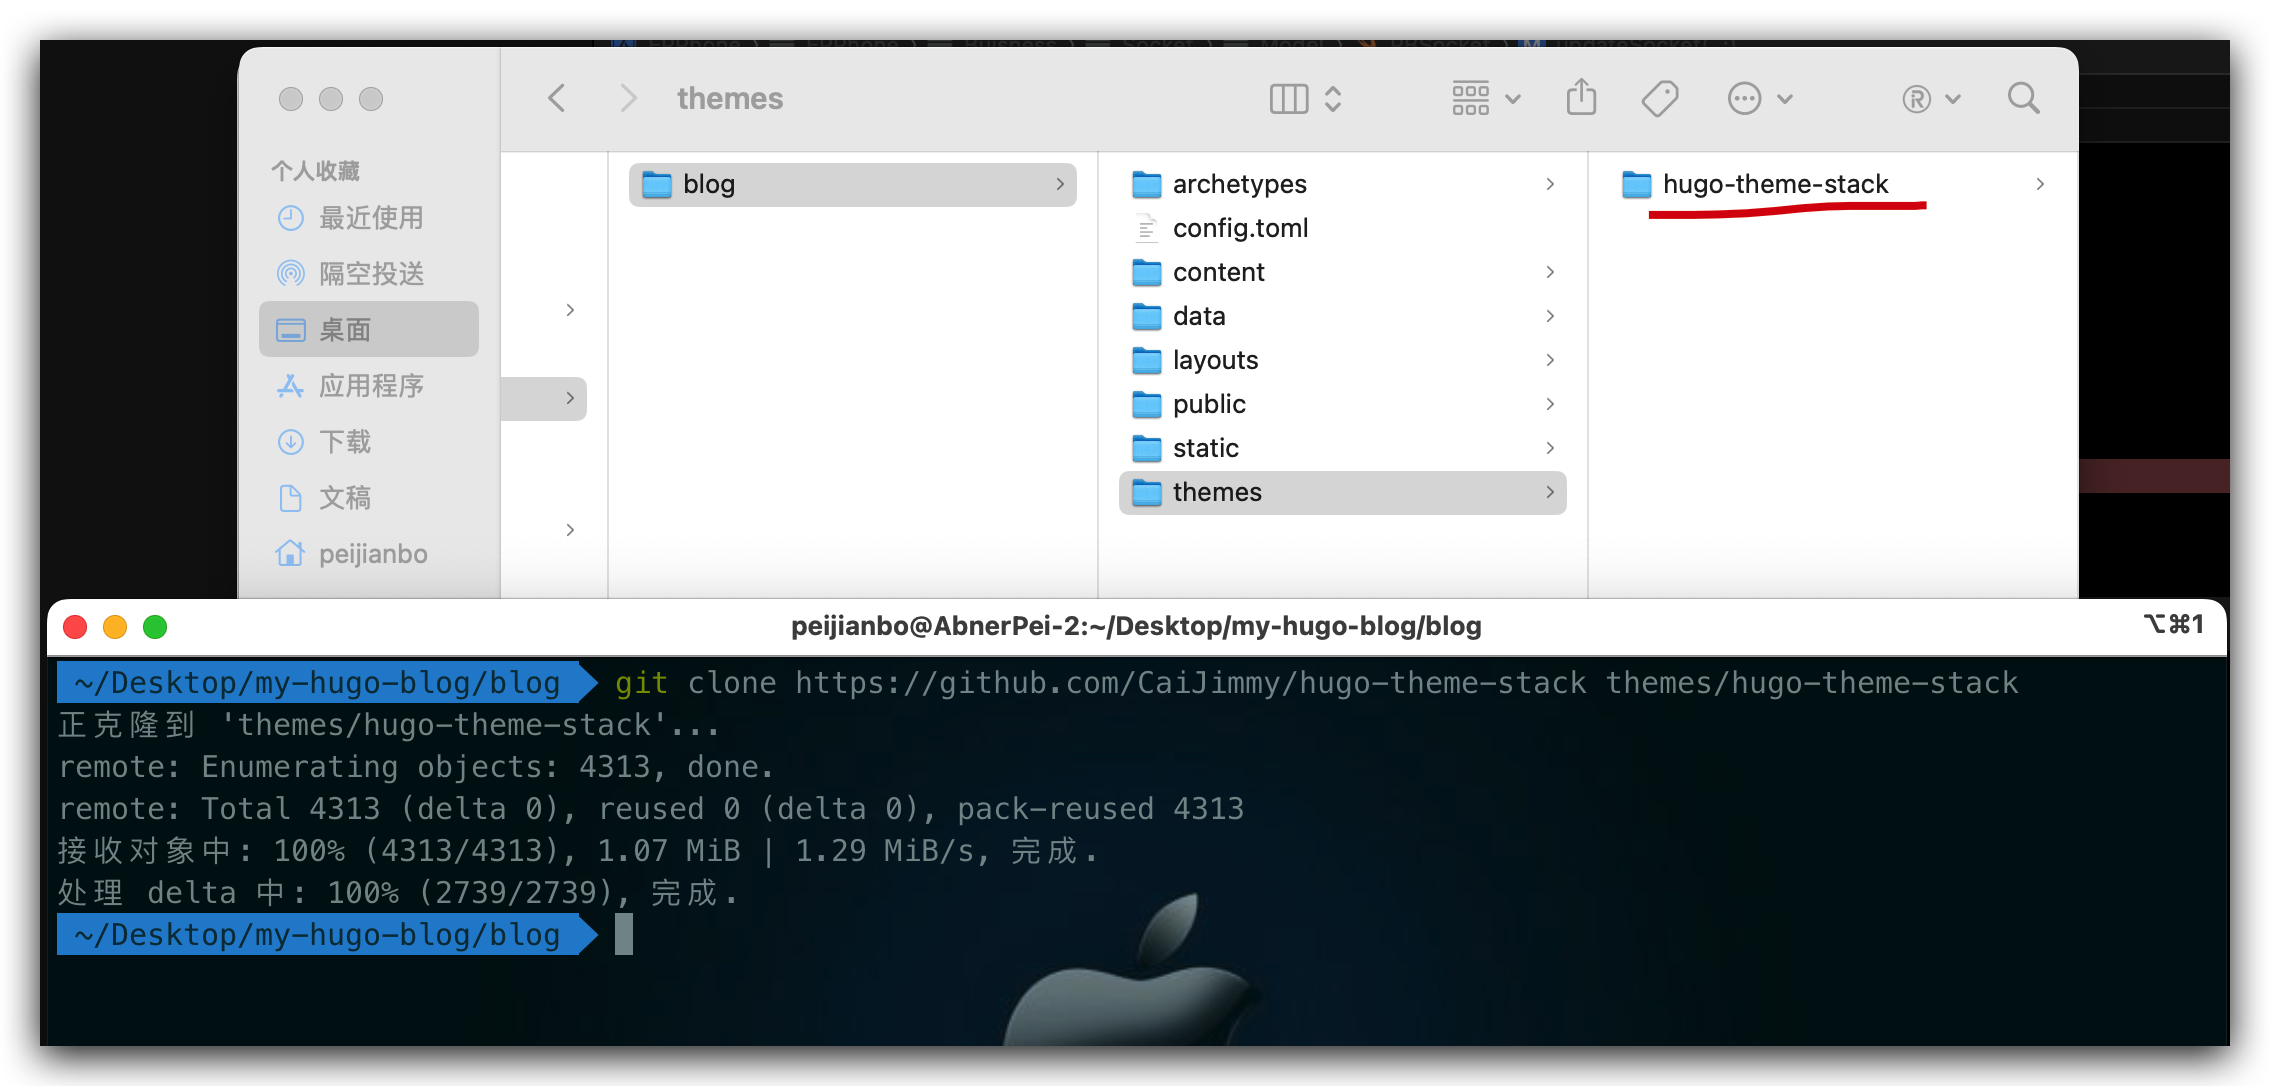Image resolution: width=2270 pixels, height=1086 pixels.
Task: Open the Downloads sidebar item
Action: point(344,441)
